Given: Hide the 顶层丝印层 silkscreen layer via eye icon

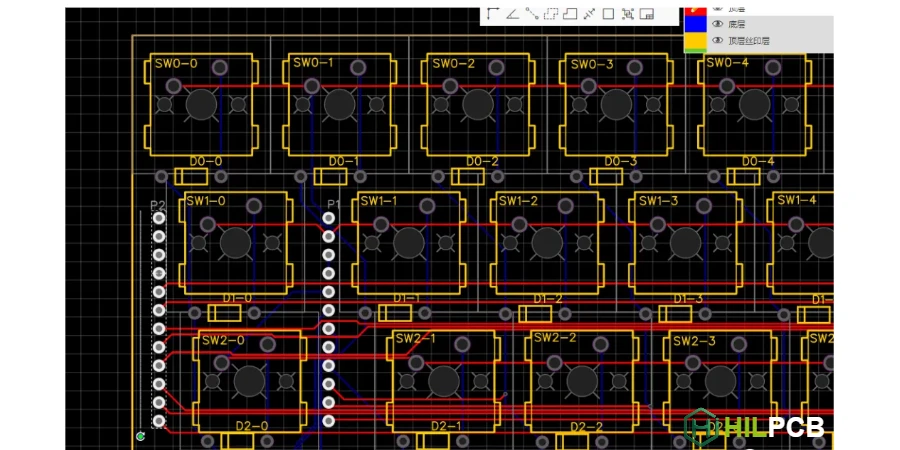Looking at the screenshot, I should click(717, 40).
